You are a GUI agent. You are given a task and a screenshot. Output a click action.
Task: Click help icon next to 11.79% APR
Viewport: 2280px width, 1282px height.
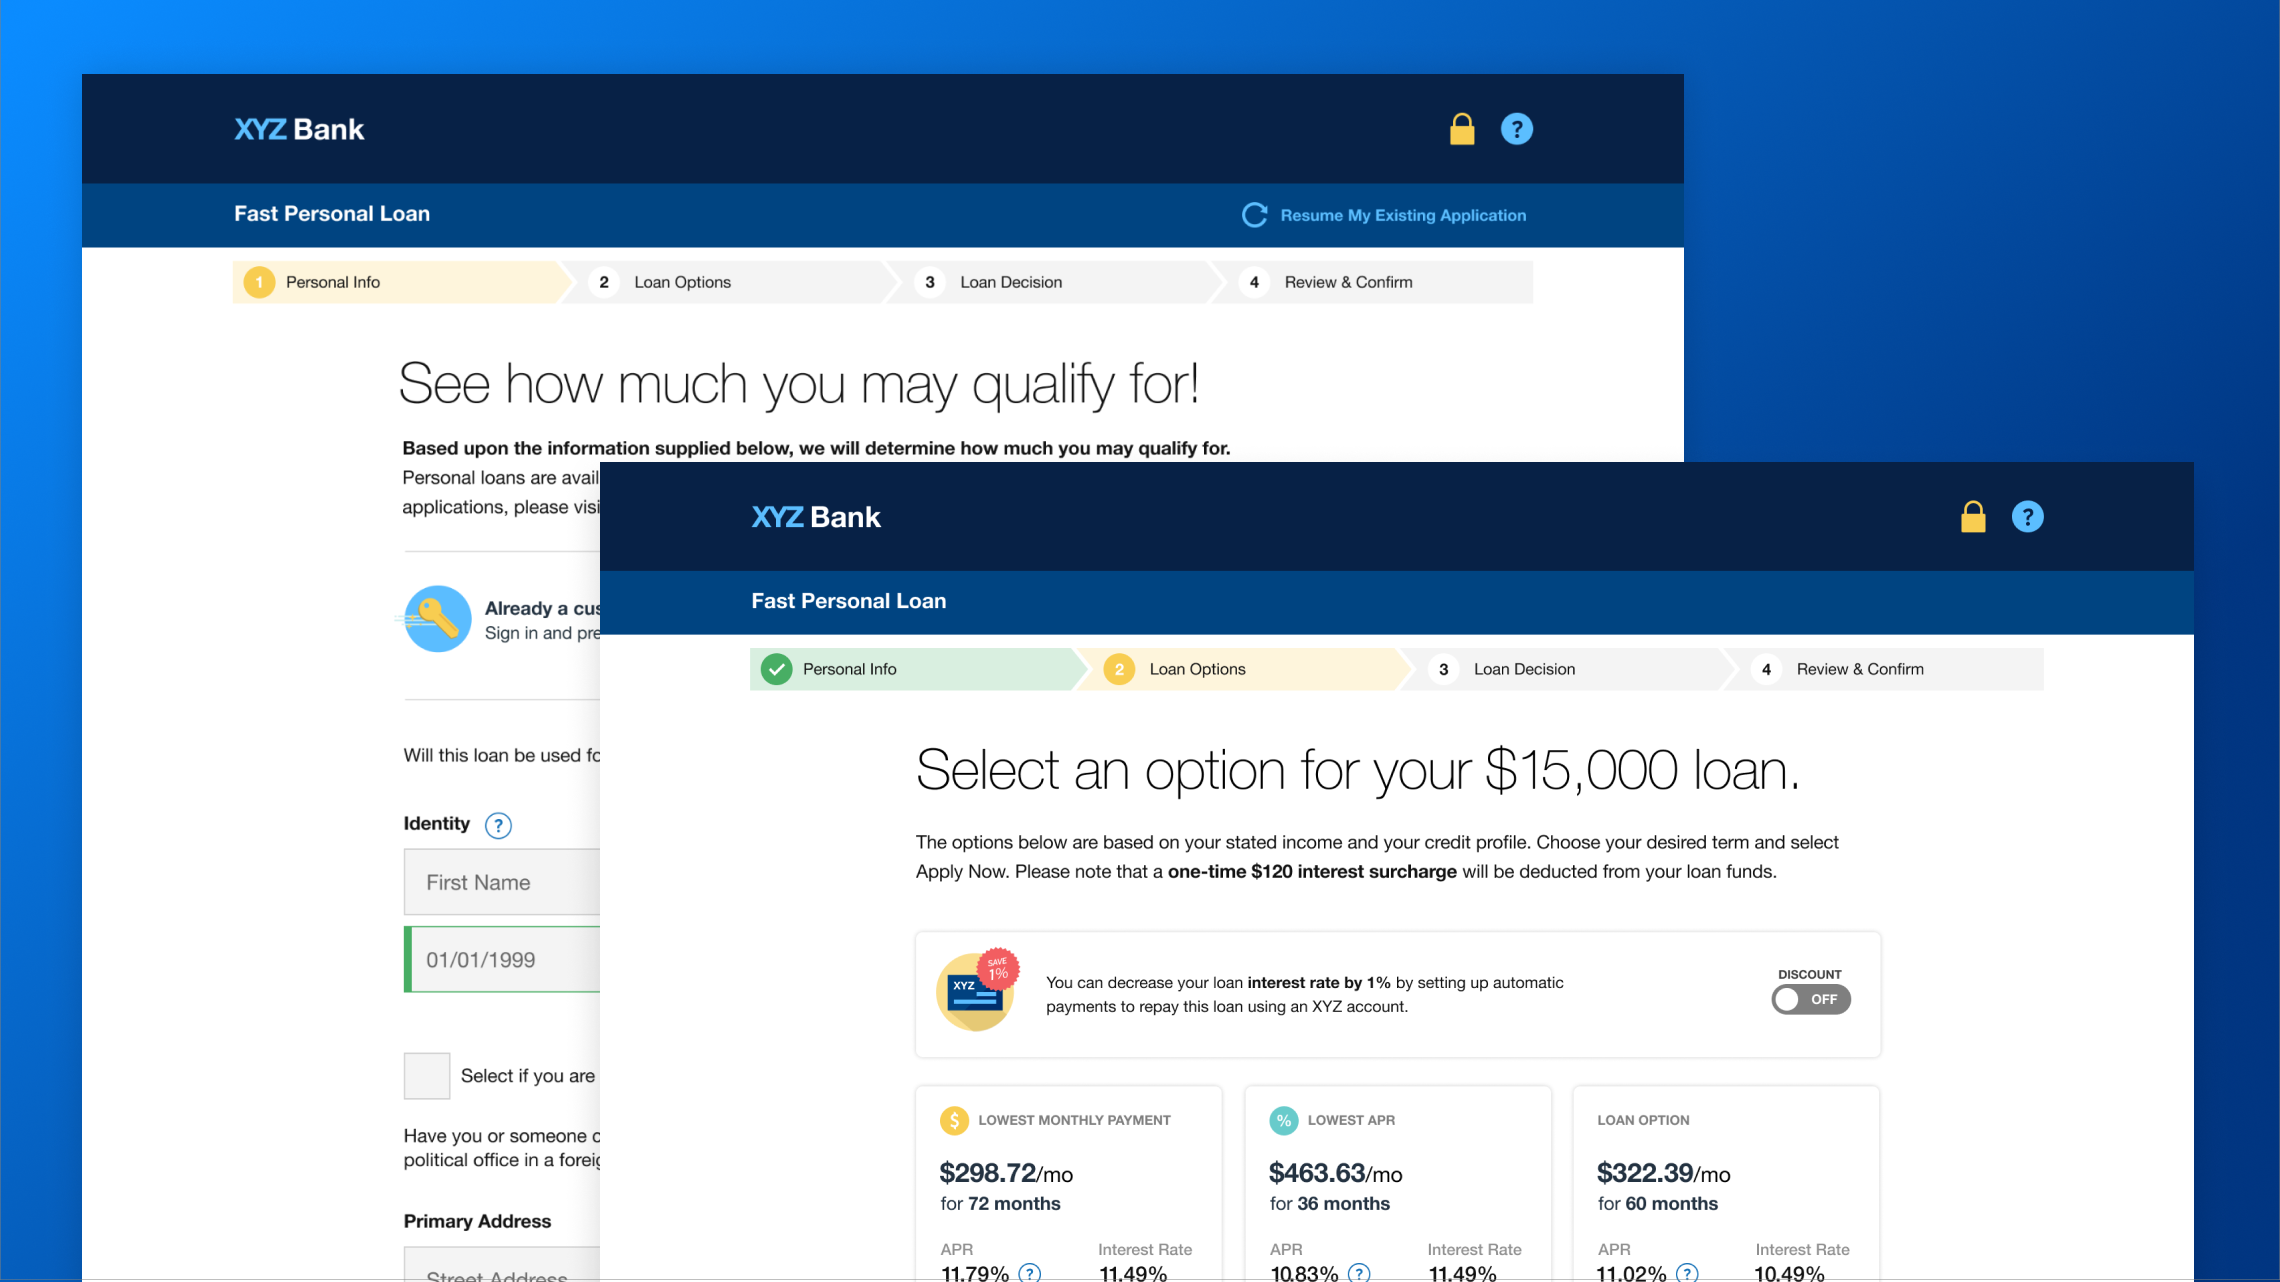tap(1029, 1272)
